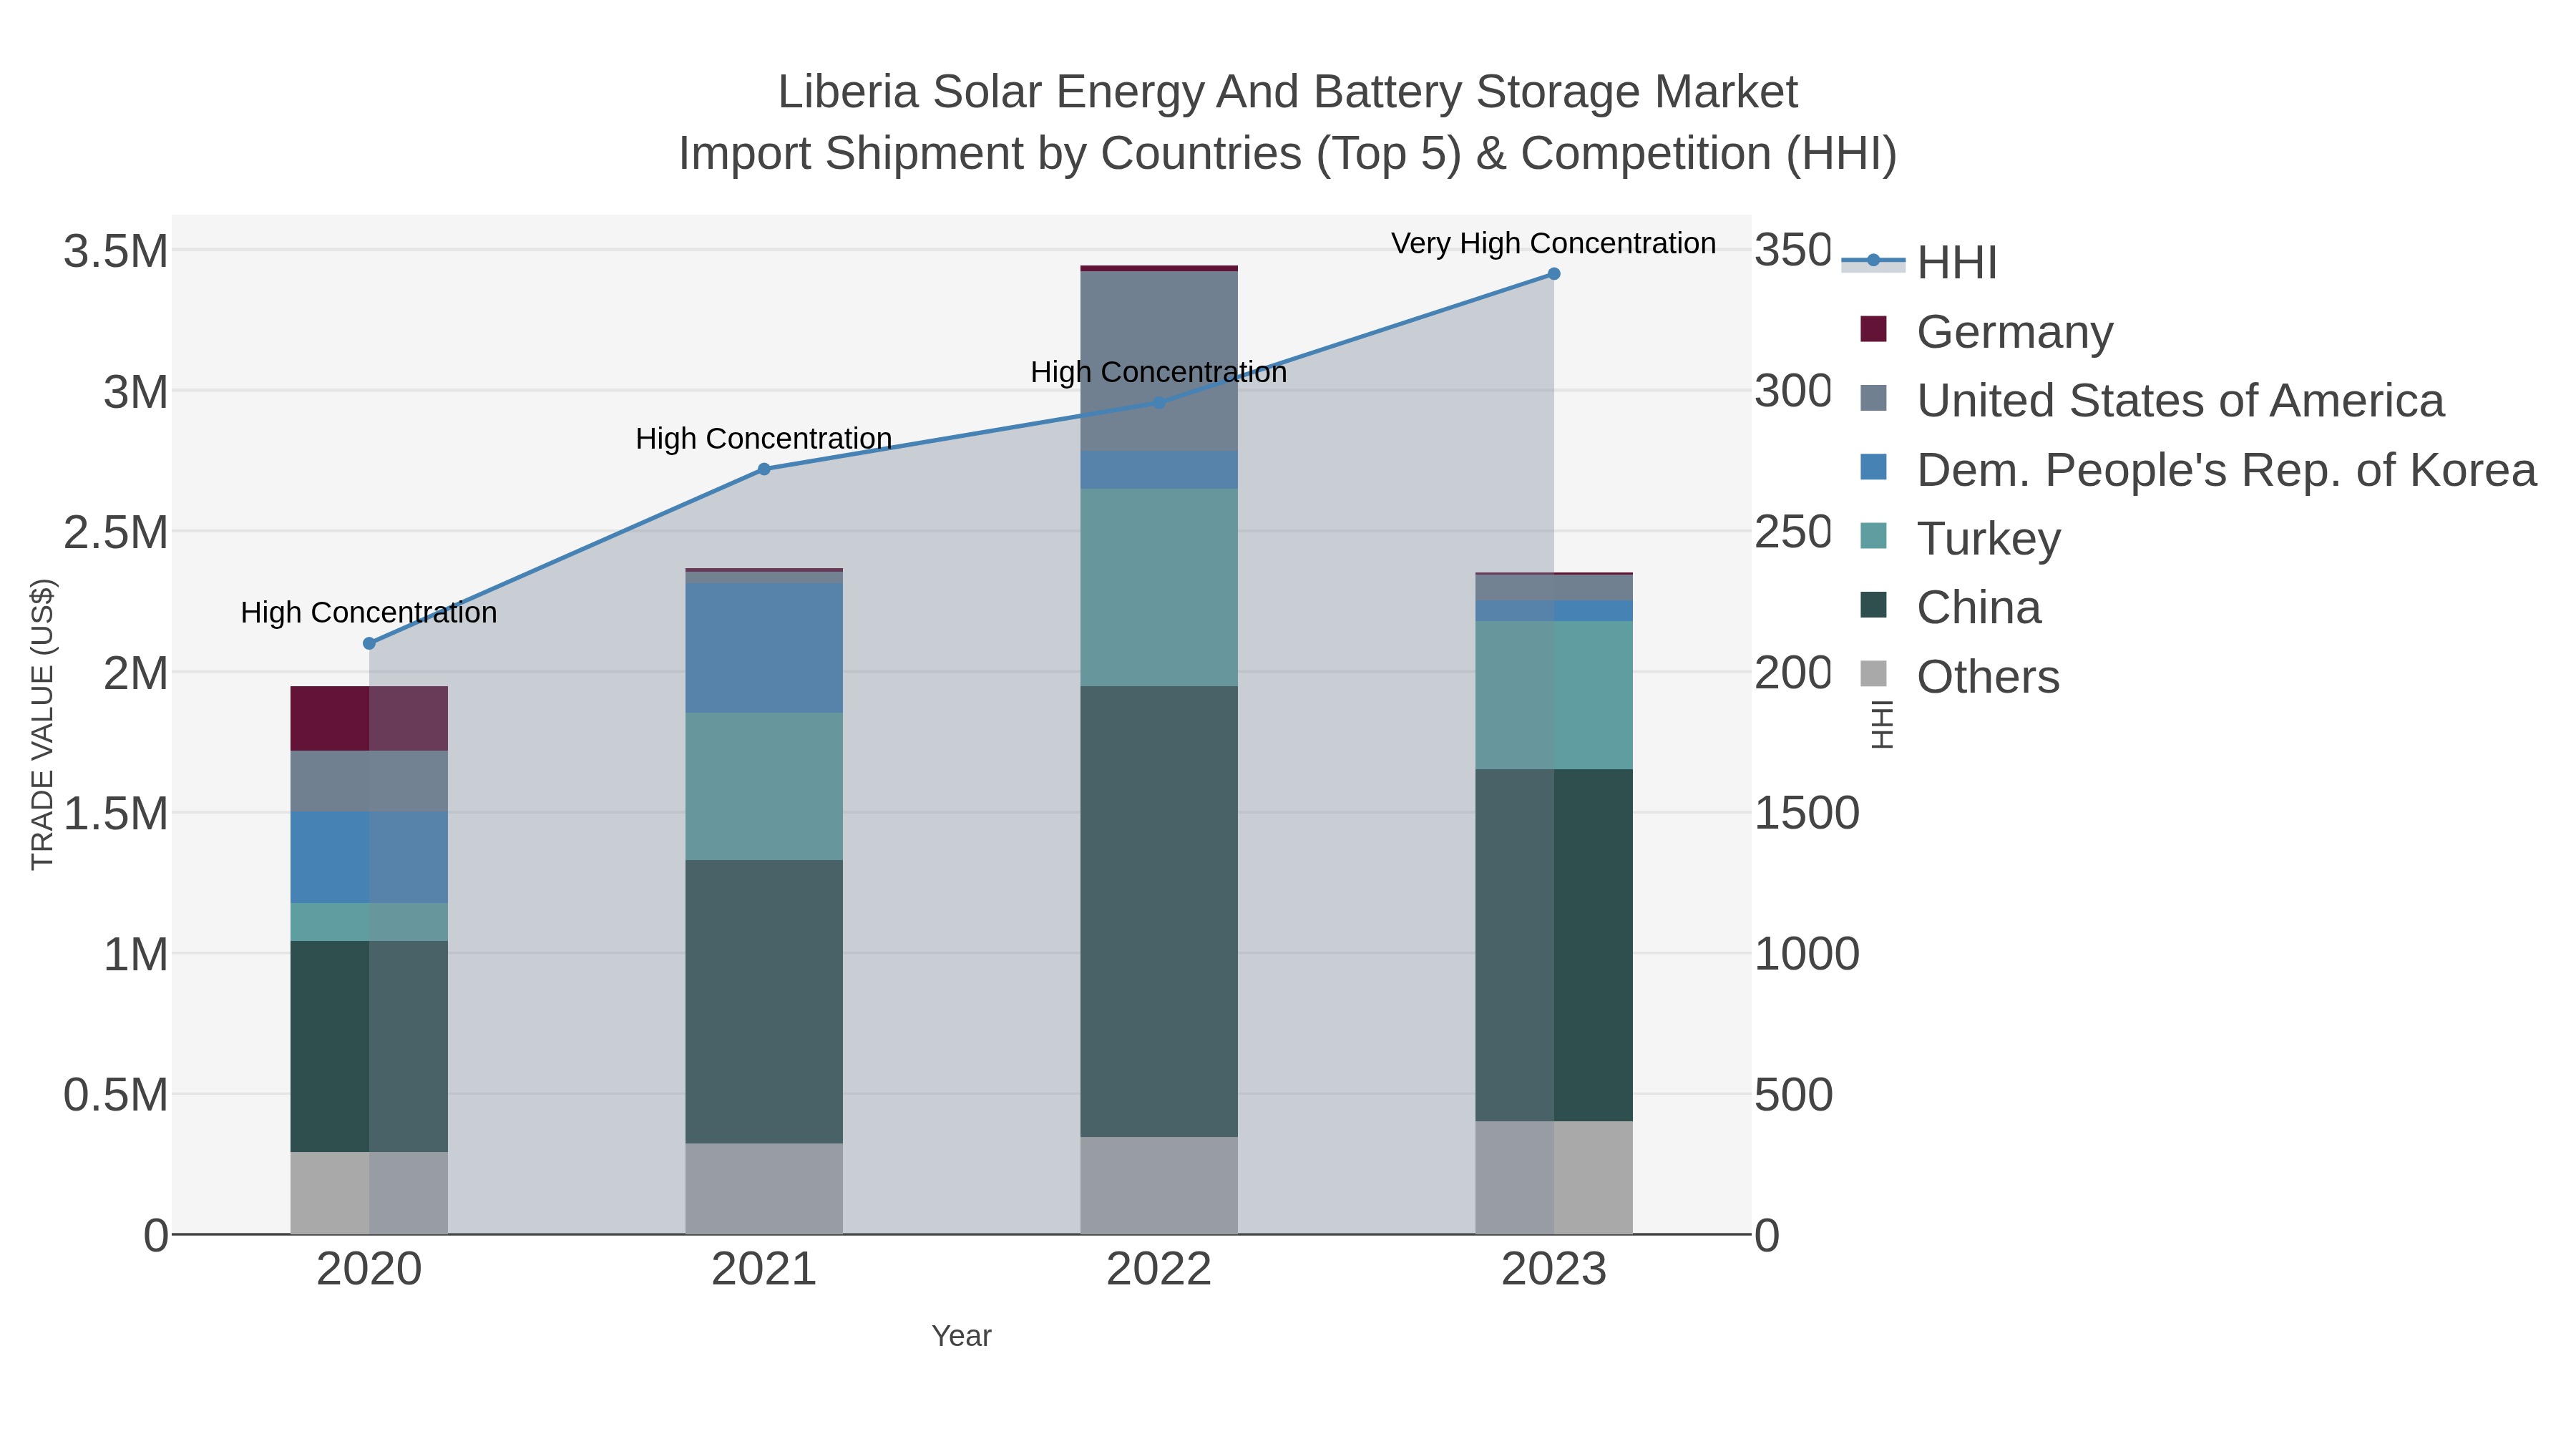This screenshot has width=2576, height=1449.
Task: Click the 2.5M y-axis tick label
Action: coord(116,533)
